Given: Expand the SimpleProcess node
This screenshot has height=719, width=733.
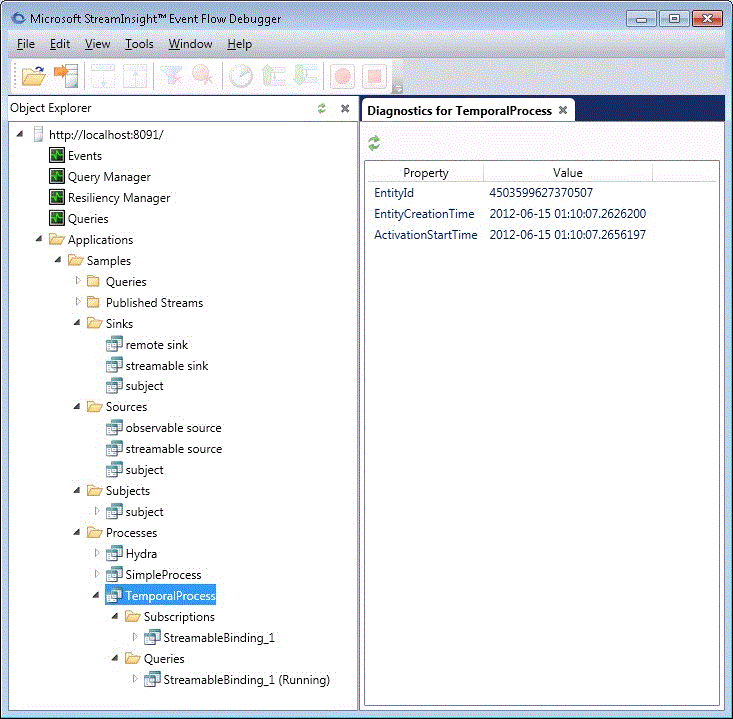Looking at the screenshot, I should [97, 574].
